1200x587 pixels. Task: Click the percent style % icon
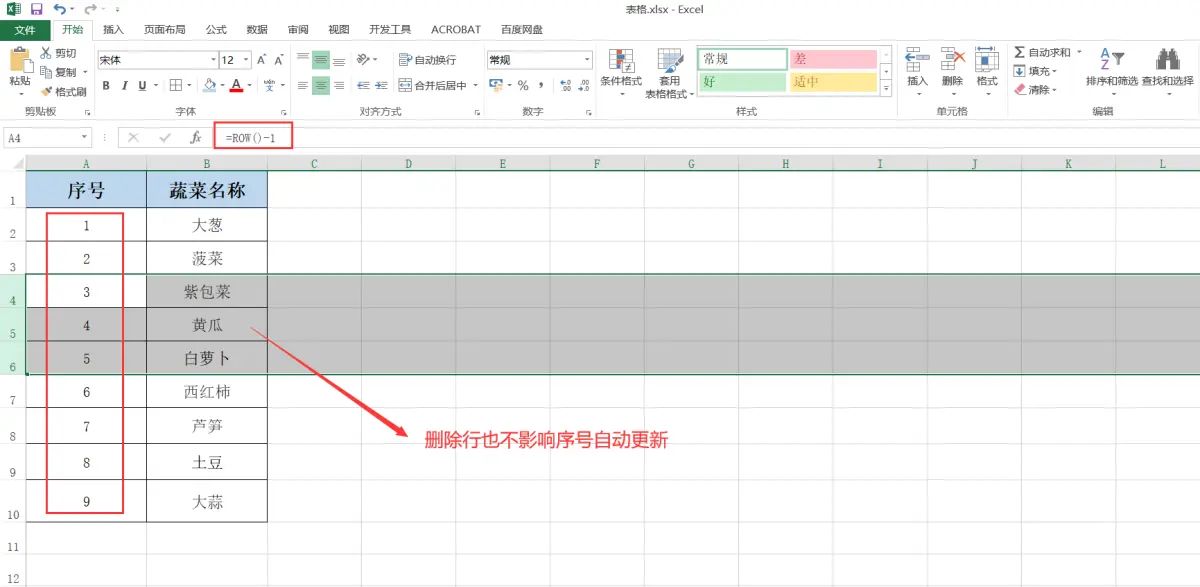click(x=521, y=87)
